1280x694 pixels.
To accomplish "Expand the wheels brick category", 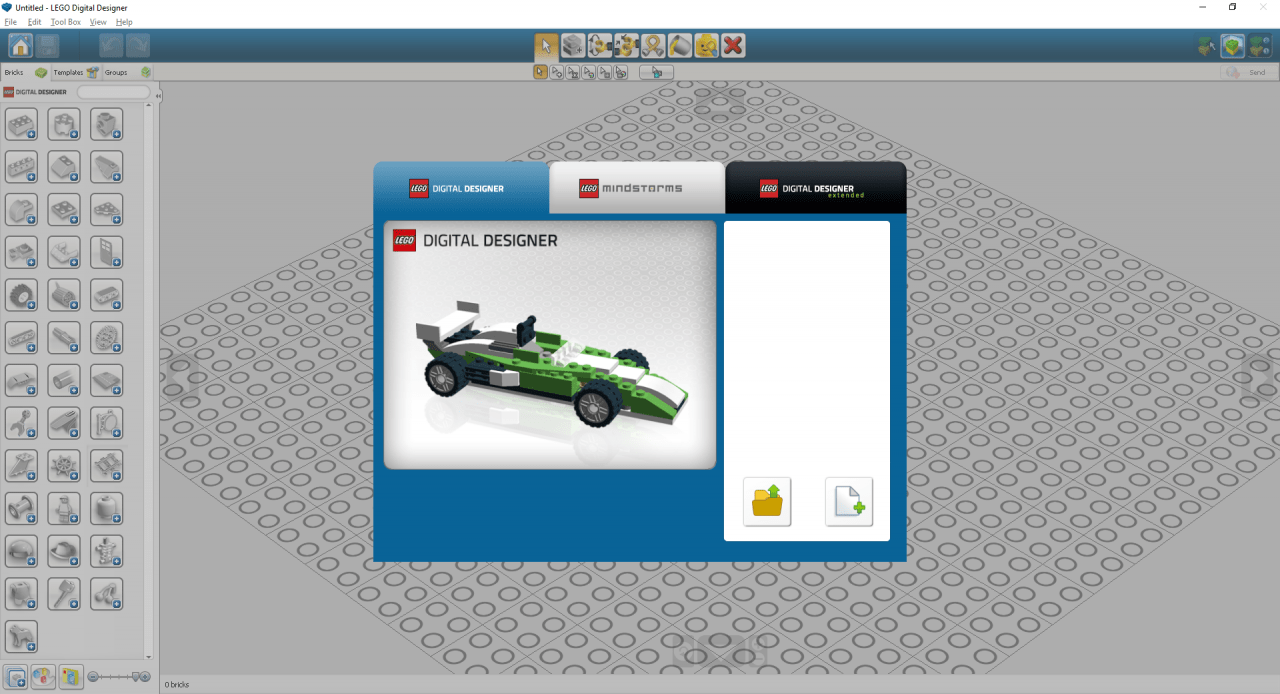I will [x=21, y=294].
